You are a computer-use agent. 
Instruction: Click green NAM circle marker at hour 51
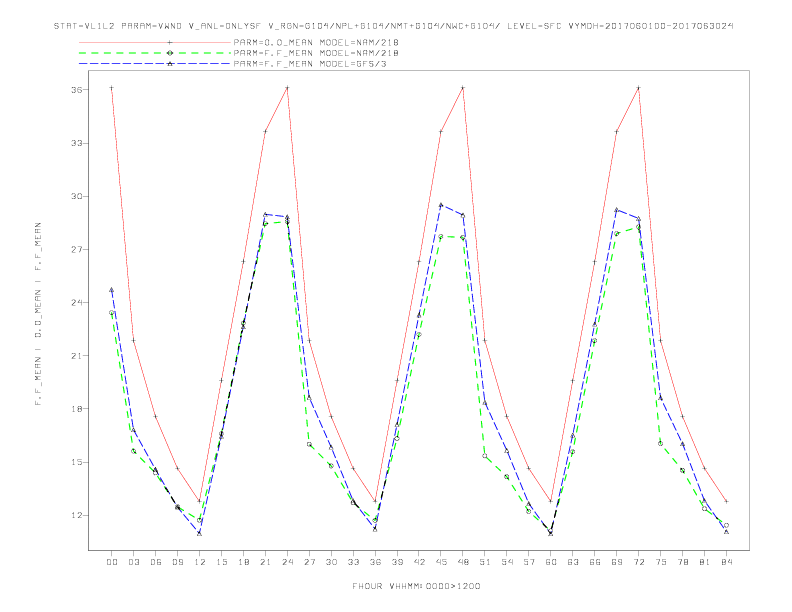(x=485, y=455)
